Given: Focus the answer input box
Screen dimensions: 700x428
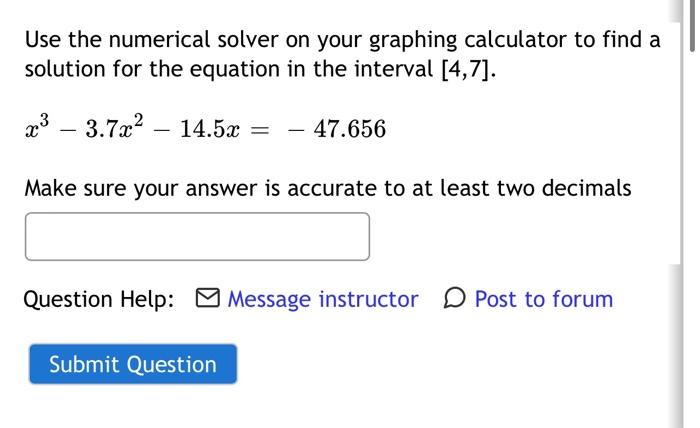Looking at the screenshot, I should pos(197,237).
